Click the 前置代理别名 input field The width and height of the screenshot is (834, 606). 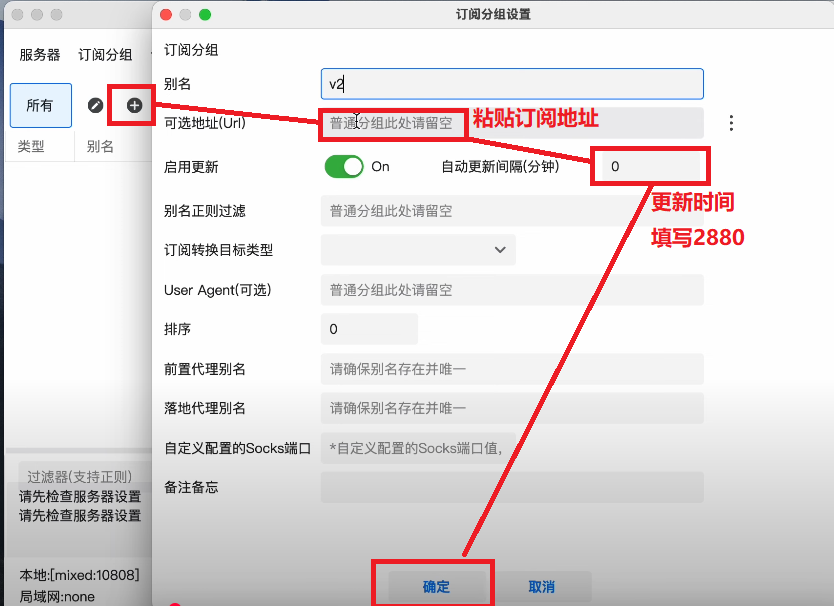(512, 369)
